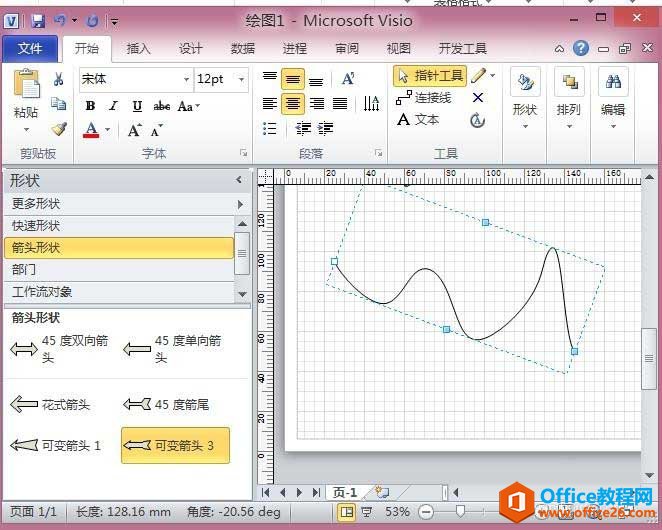Open the 工作流对象 stencil
Viewport: 662px width, 530px height.
(x=119, y=292)
